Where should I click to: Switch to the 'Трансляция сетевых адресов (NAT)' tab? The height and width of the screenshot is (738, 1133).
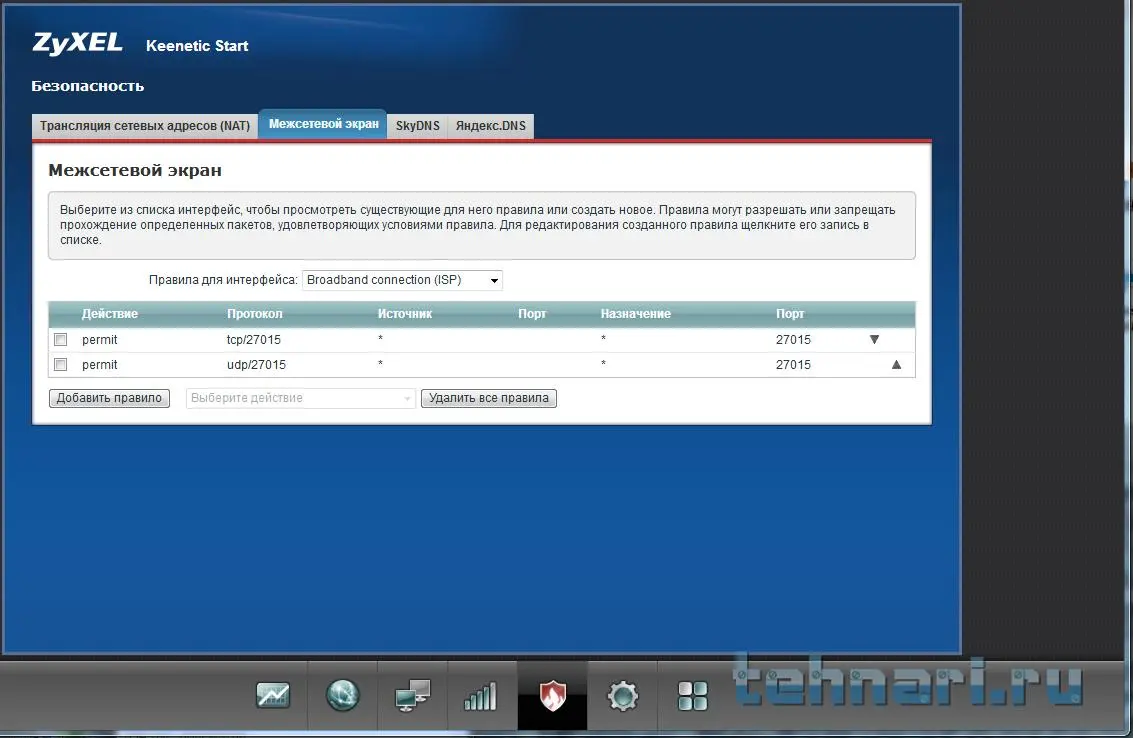pyautogui.click(x=145, y=126)
